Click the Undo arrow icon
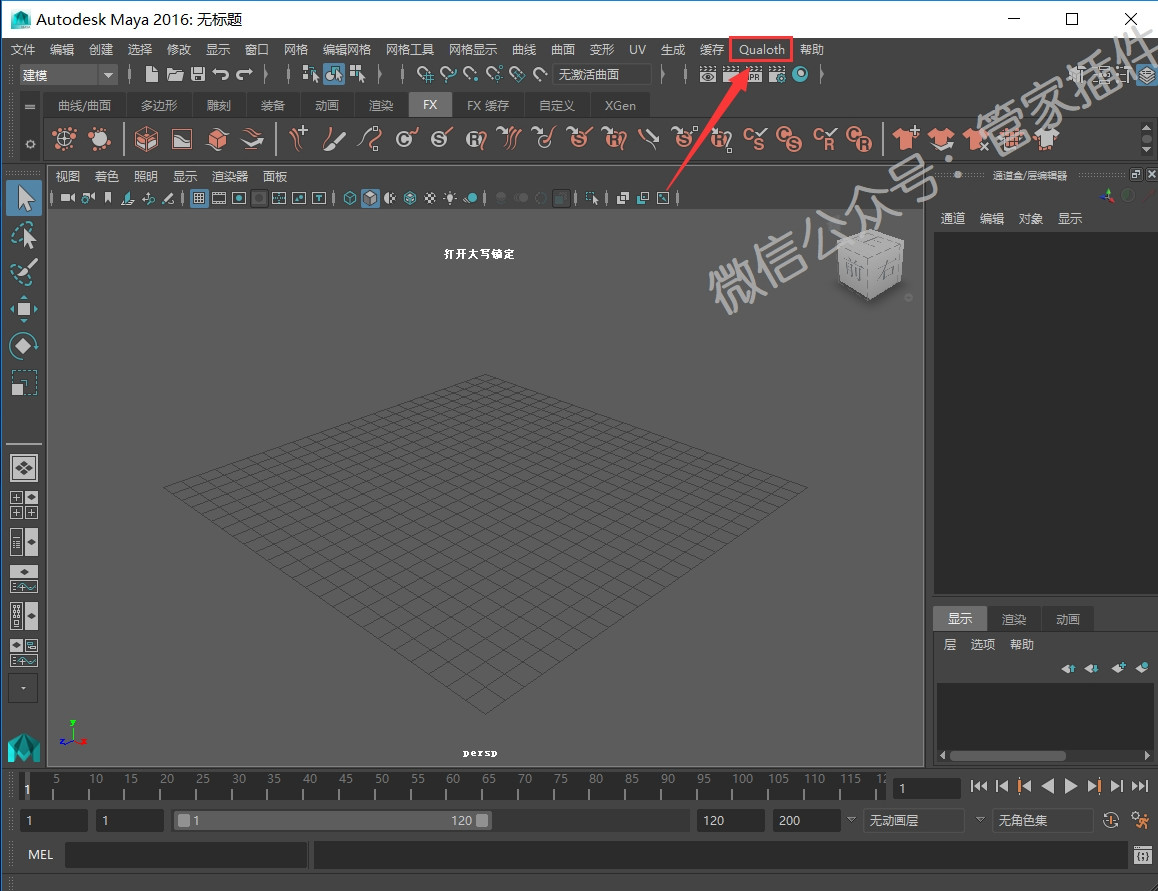 [x=220, y=74]
